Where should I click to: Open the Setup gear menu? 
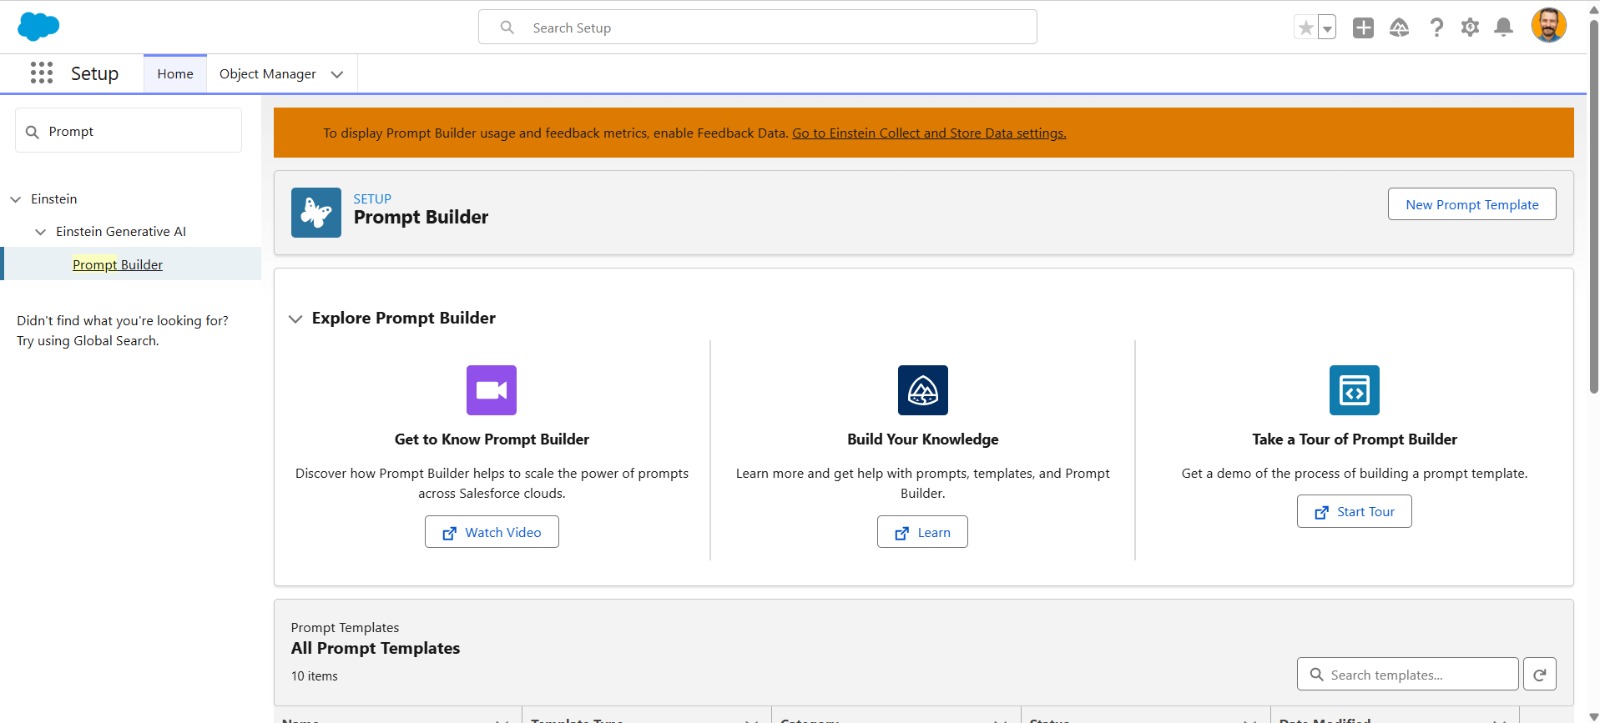point(1470,28)
